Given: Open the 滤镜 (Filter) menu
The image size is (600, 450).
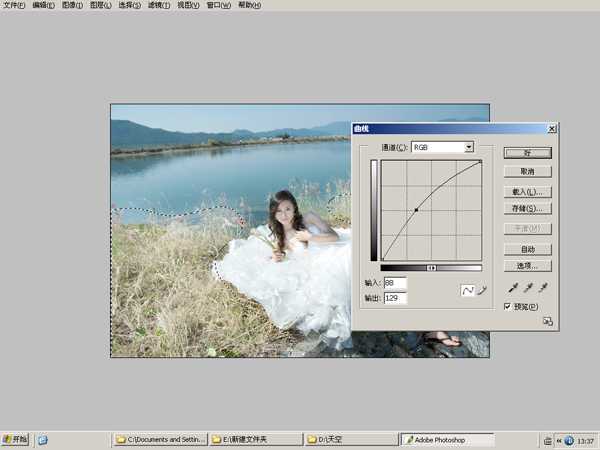Looking at the screenshot, I should (159, 5).
